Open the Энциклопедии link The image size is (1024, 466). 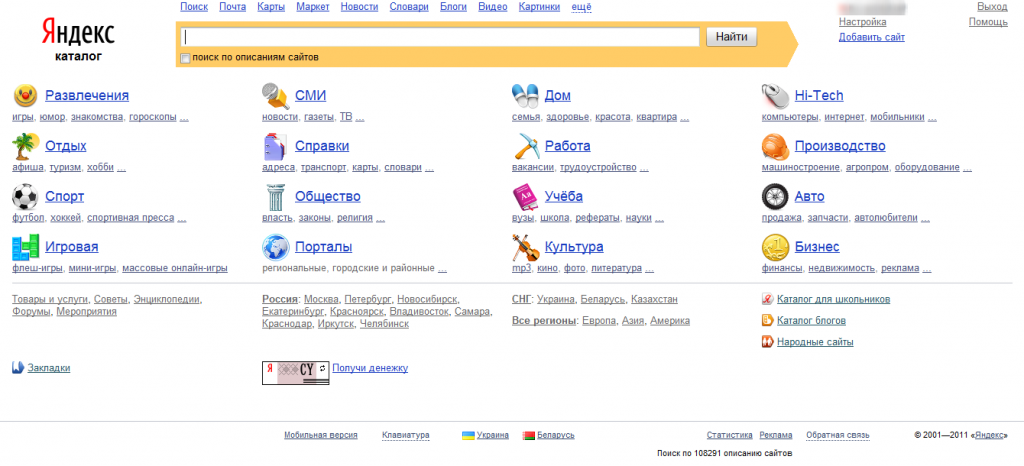tap(167, 300)
